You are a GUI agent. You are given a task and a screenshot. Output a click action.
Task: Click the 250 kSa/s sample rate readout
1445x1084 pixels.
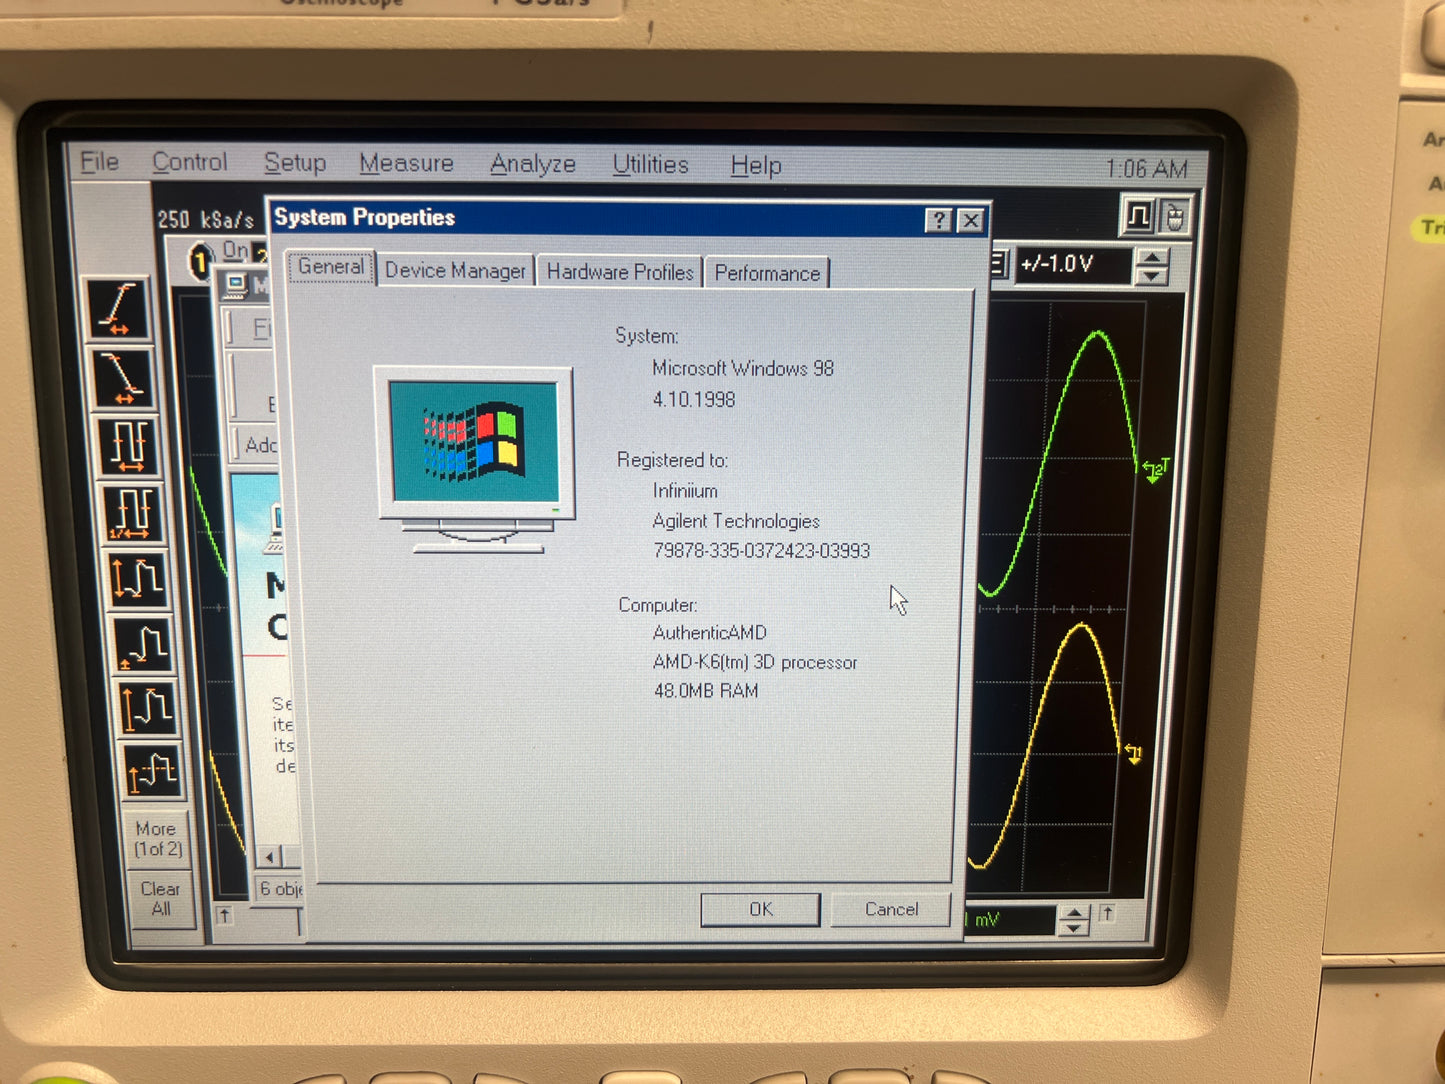[x=206, y=219]
